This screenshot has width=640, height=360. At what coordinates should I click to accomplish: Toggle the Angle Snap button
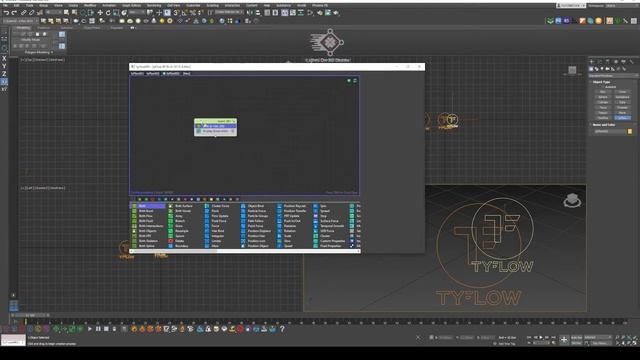184,13
